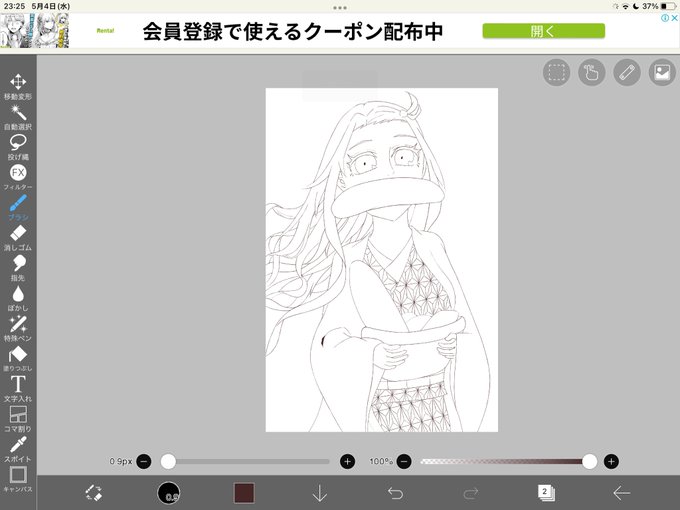The width and height of the screenshot is (680, 510).
Task: Tap the Wi-Fi status icon
Action: tap(625, 6)
